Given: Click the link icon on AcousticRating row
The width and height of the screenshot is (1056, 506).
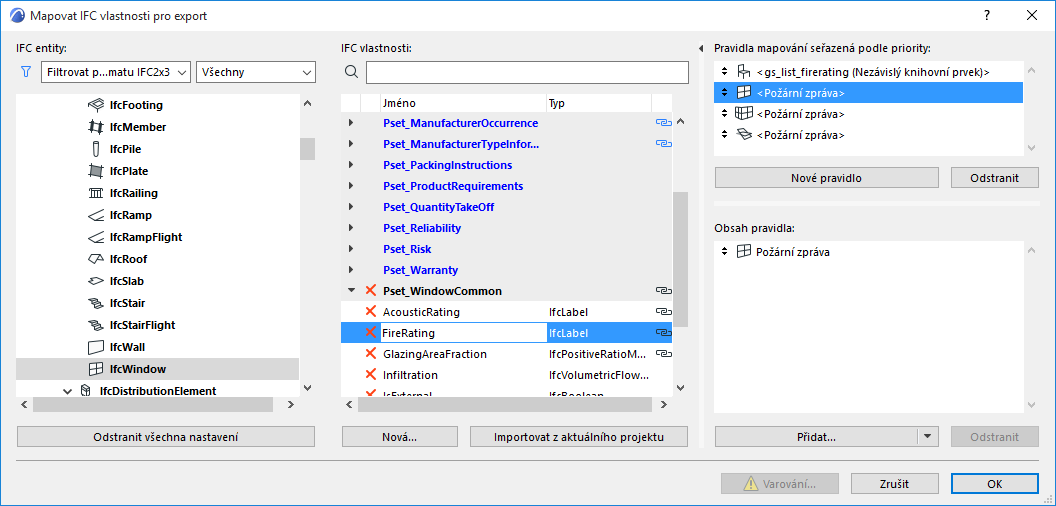Looking at the screenshot, I should 663,312.
